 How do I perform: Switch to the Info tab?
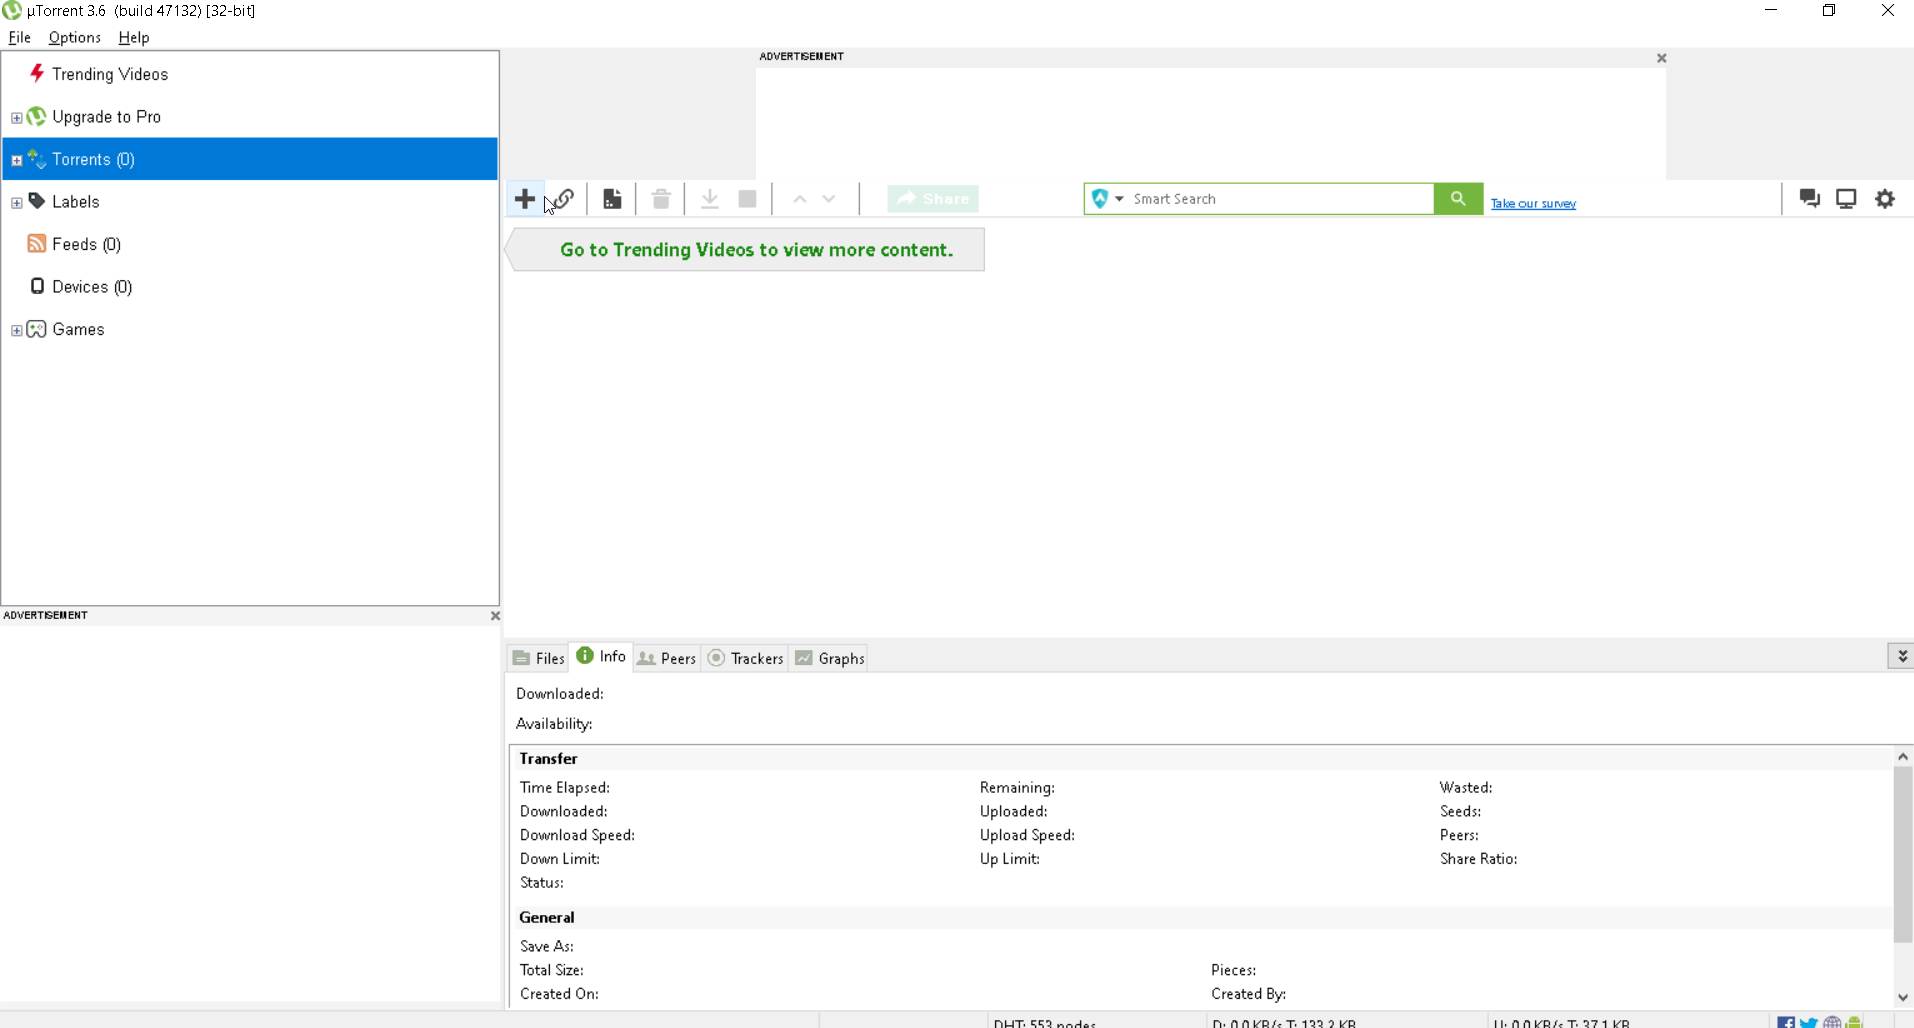pos(601,656)
